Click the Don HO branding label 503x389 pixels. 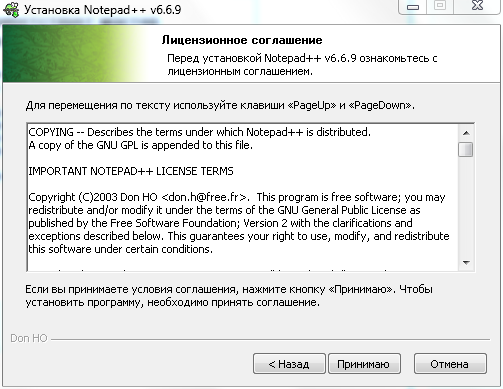pos(29,338)
